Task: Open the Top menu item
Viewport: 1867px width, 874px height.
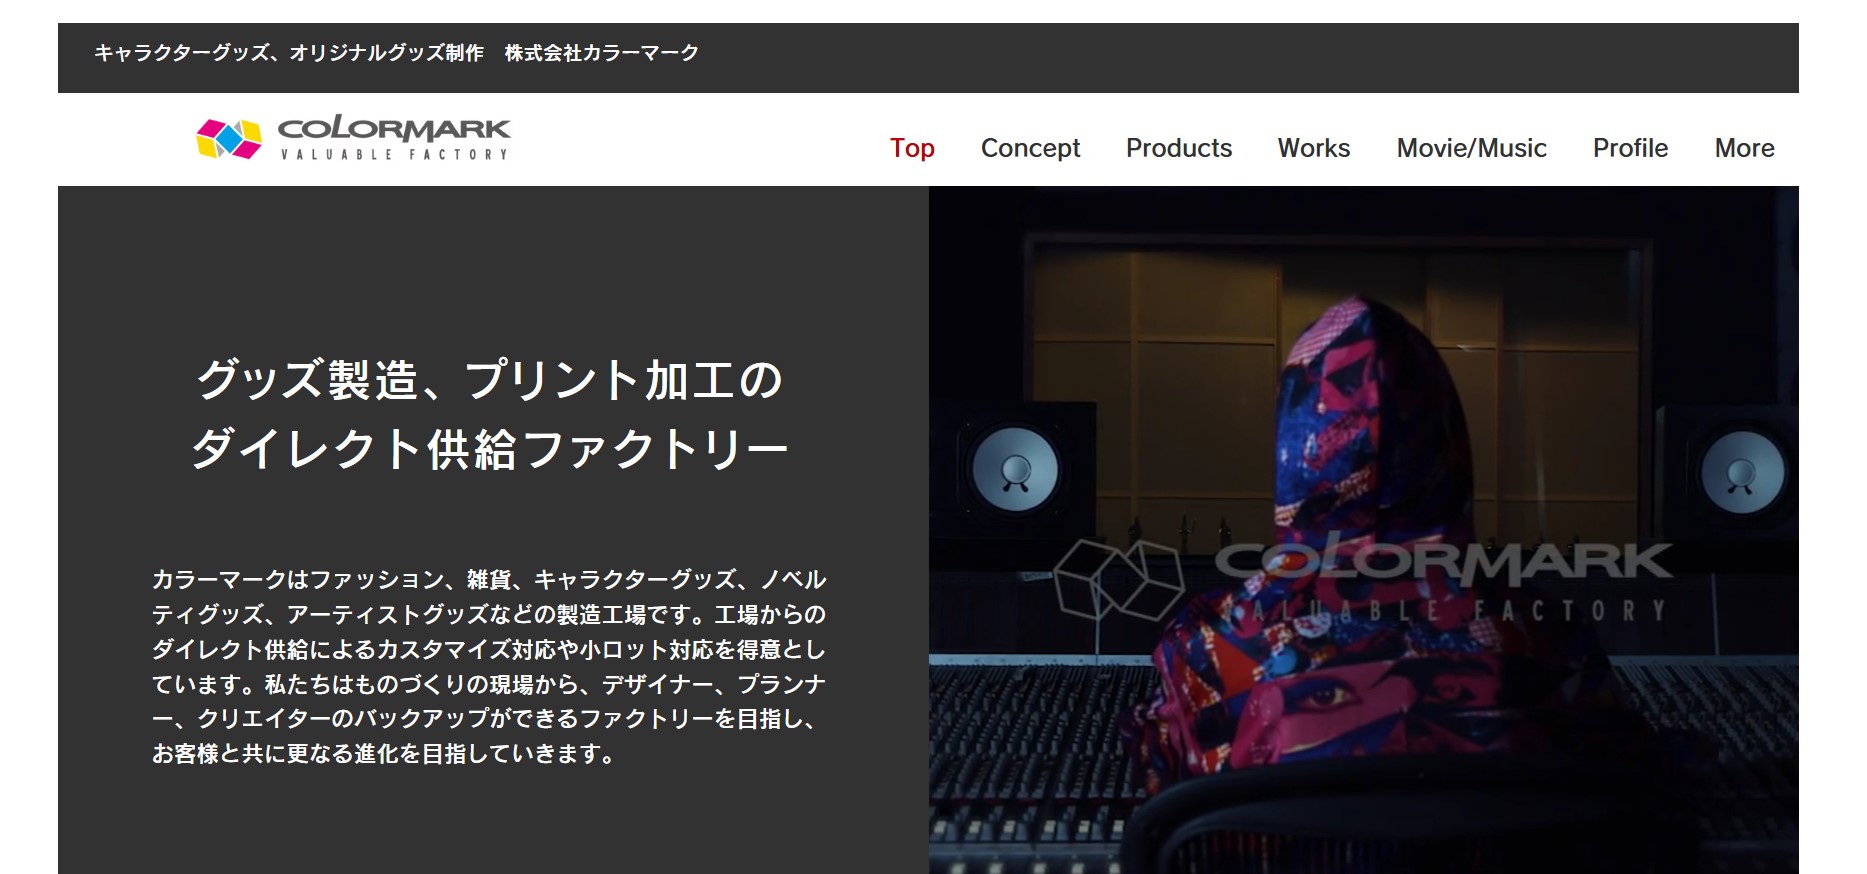Action: click(x=912, y=148)
